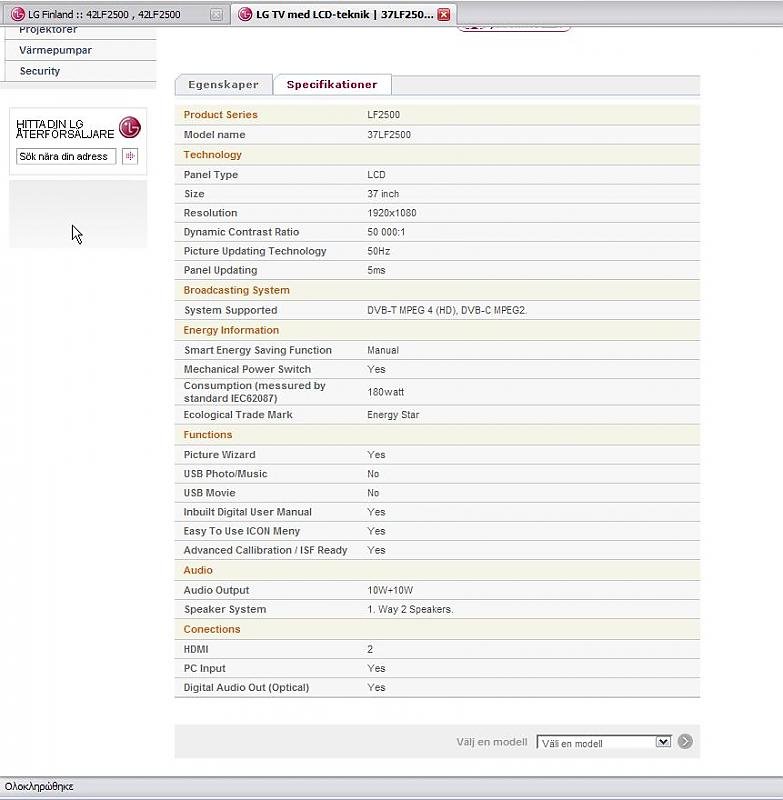The image size is (783, 800).
Task: Click the 180watt consumption value
Action: (x=385, y=392)
